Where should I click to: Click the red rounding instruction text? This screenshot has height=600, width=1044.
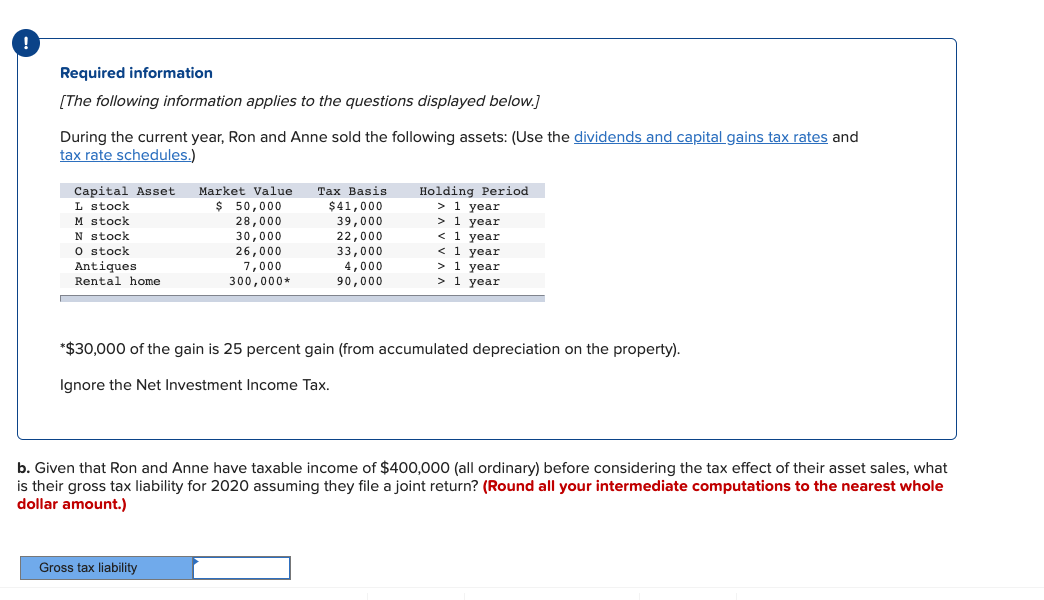[x=480, y=495]
